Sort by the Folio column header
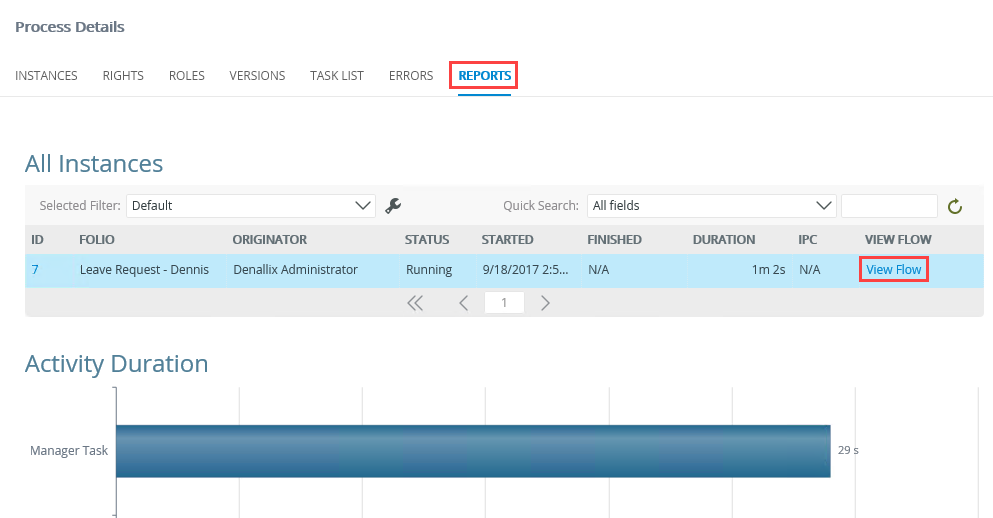This screenshot has width=993, height=518. click(97, 239)
